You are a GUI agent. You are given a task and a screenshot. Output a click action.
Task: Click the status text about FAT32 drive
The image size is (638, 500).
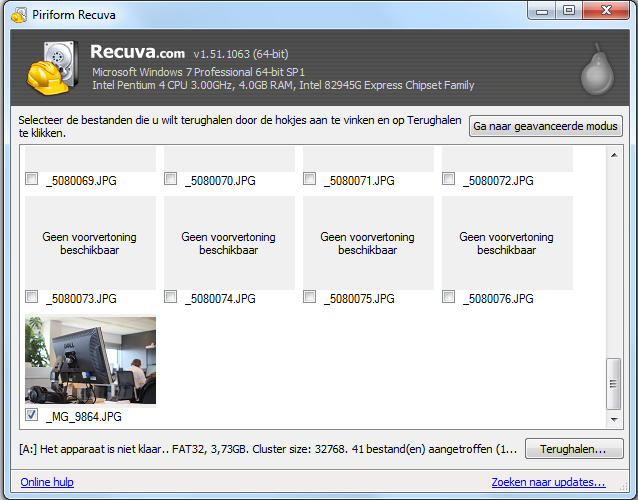pos(268,449)
